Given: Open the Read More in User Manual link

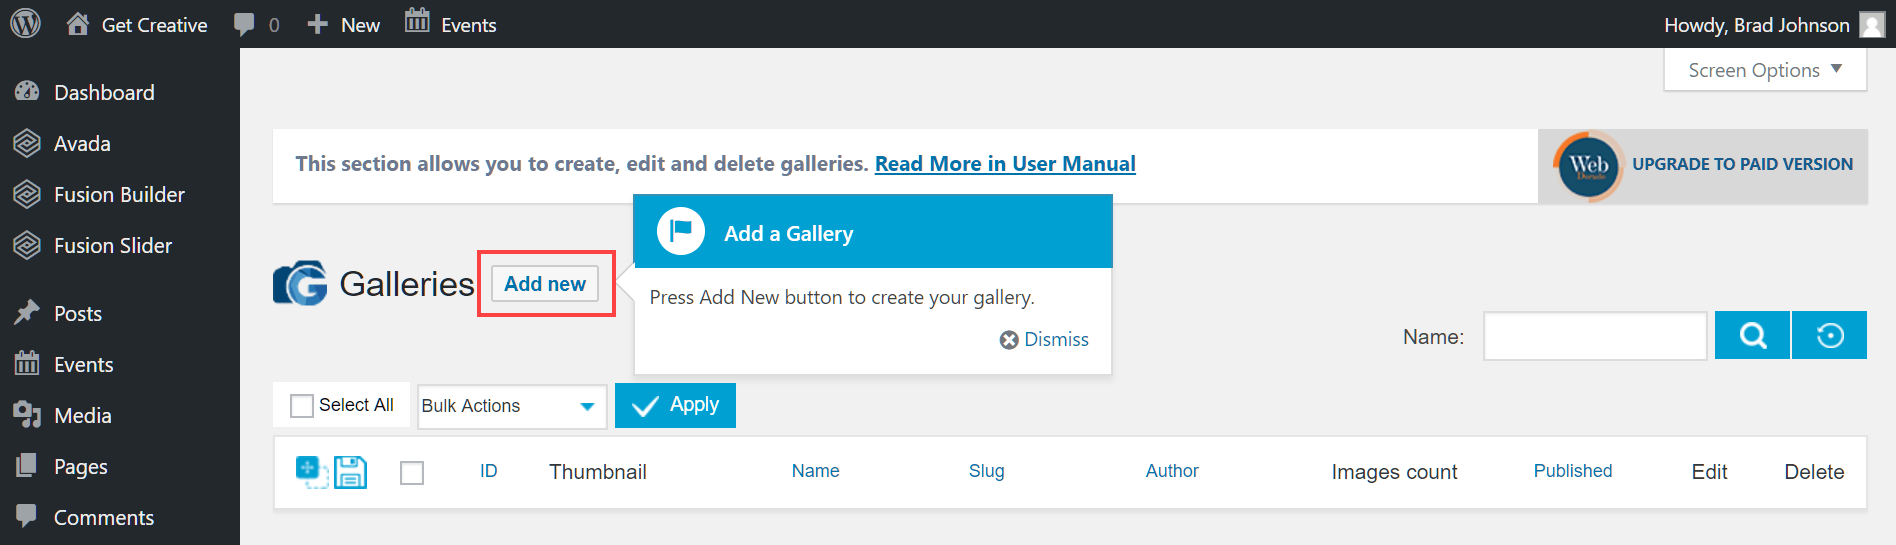Looking at the screenshot, I should click(1005, 164).
